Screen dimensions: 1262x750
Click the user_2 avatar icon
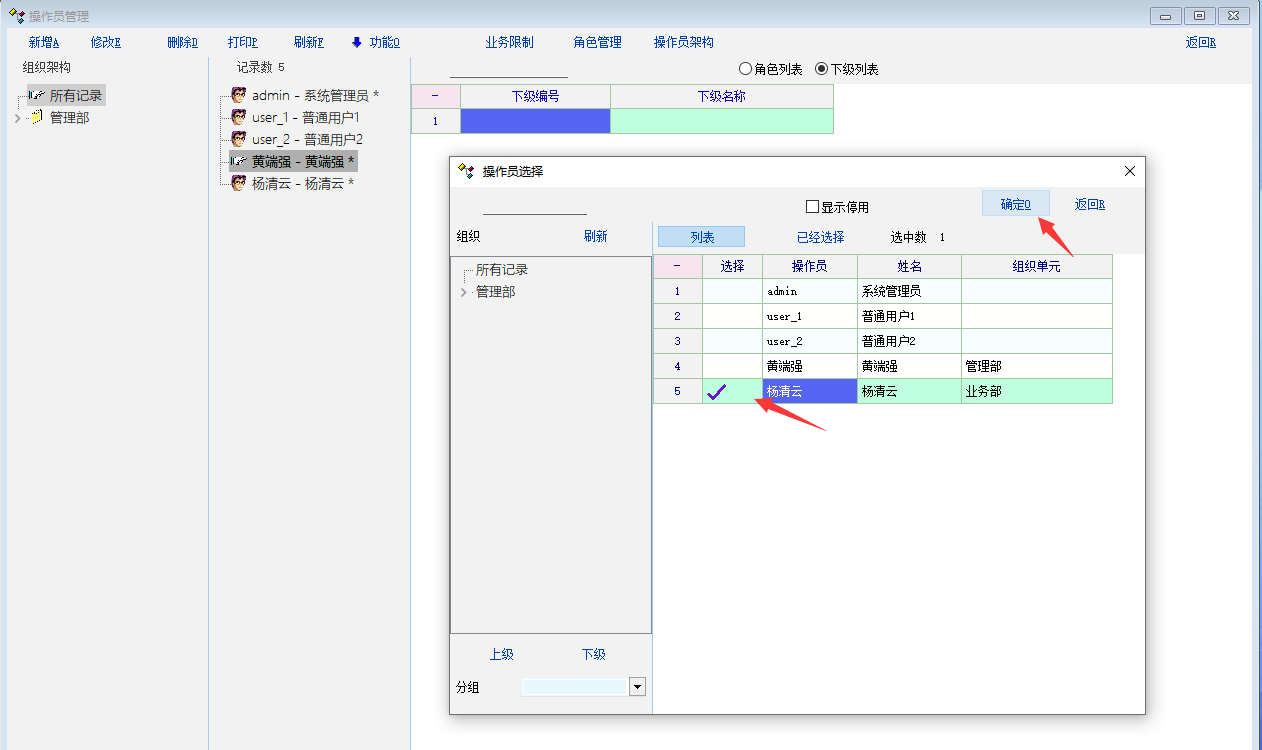tap(238, 139)
